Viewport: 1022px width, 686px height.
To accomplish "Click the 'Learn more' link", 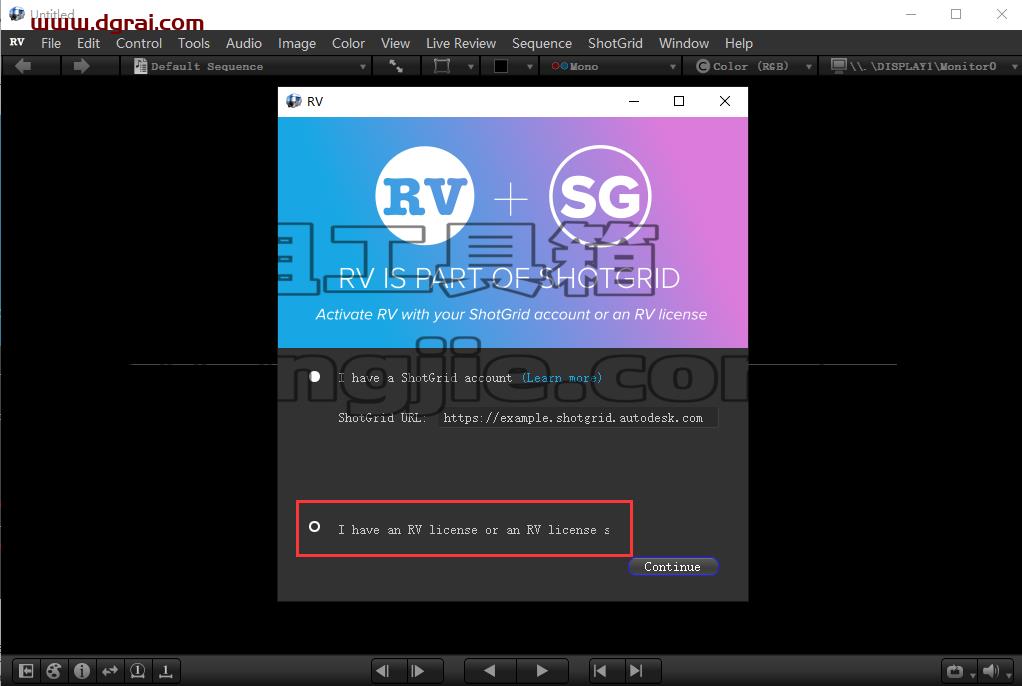I will [x=562, y=378].
